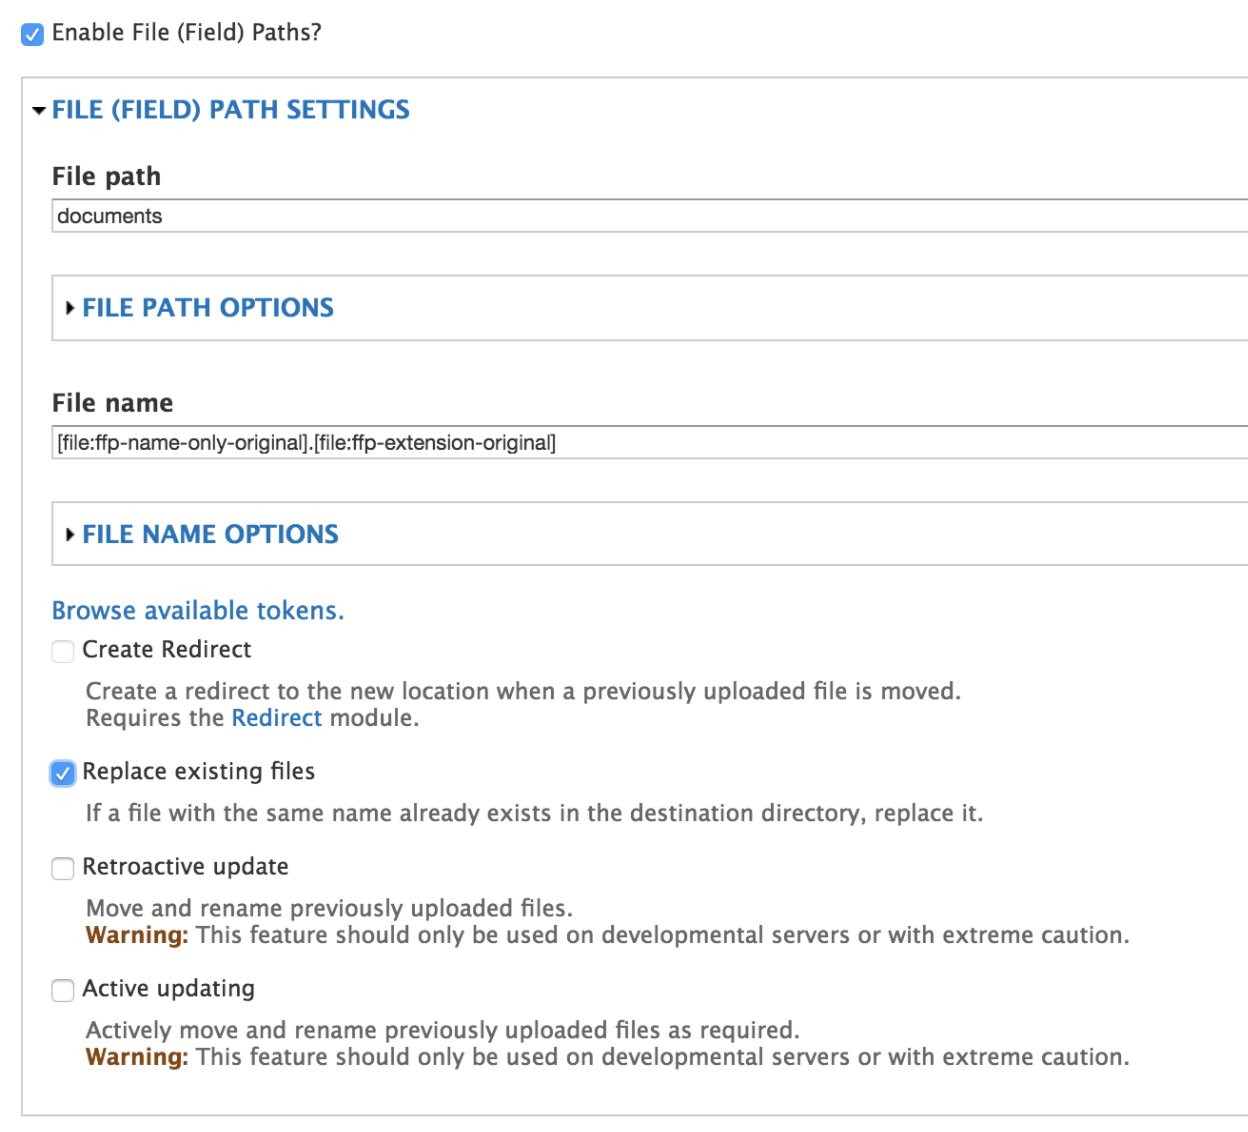Viewport: 1248px width, 1132px height.
Task: Open the Browse available tokens link
Action: pos(198,611)
